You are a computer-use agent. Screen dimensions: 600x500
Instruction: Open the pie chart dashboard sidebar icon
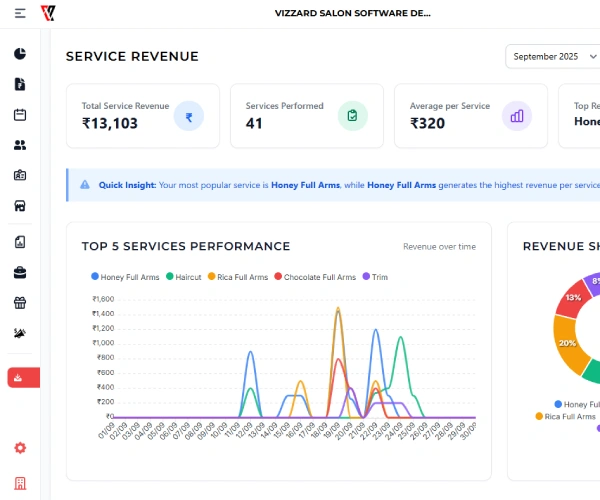(20, 54)
